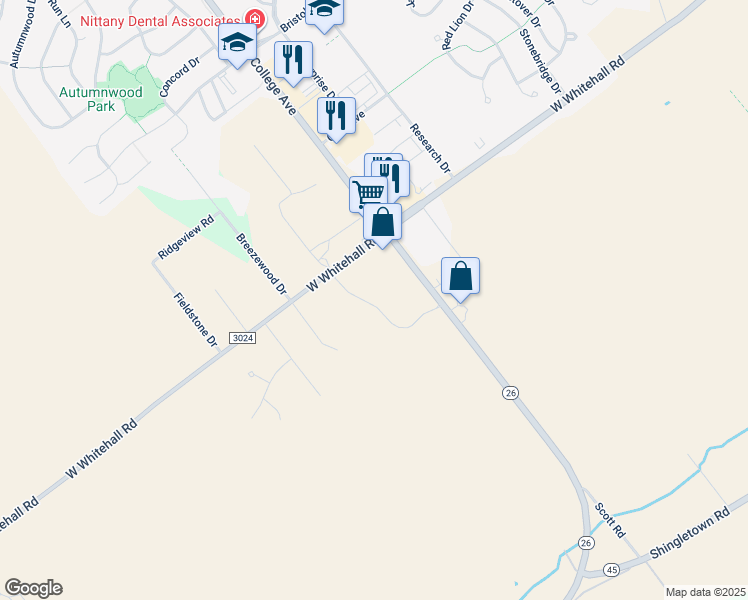Select the Ridgeview Rd street label
The image size is (748, 600).
pos(186,237)
